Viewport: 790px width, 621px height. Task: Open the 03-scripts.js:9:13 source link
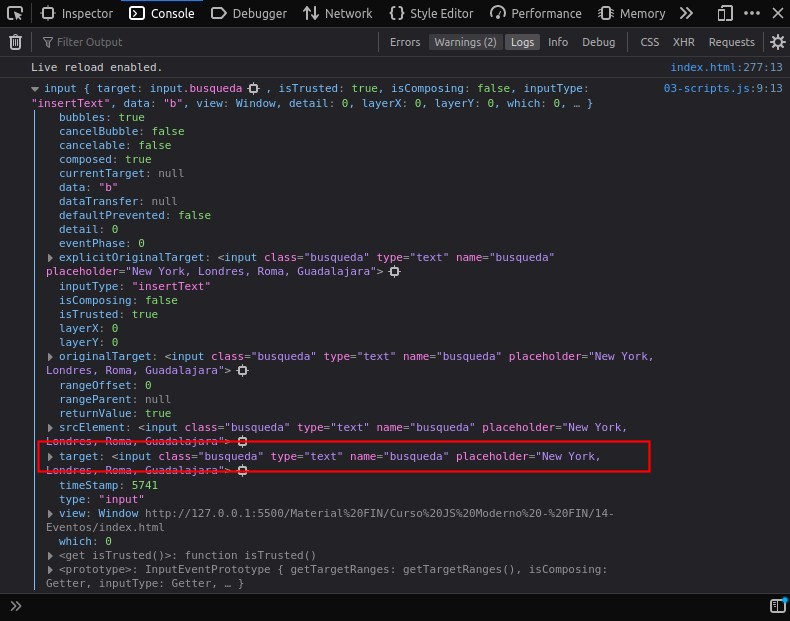tap(722, 88)
